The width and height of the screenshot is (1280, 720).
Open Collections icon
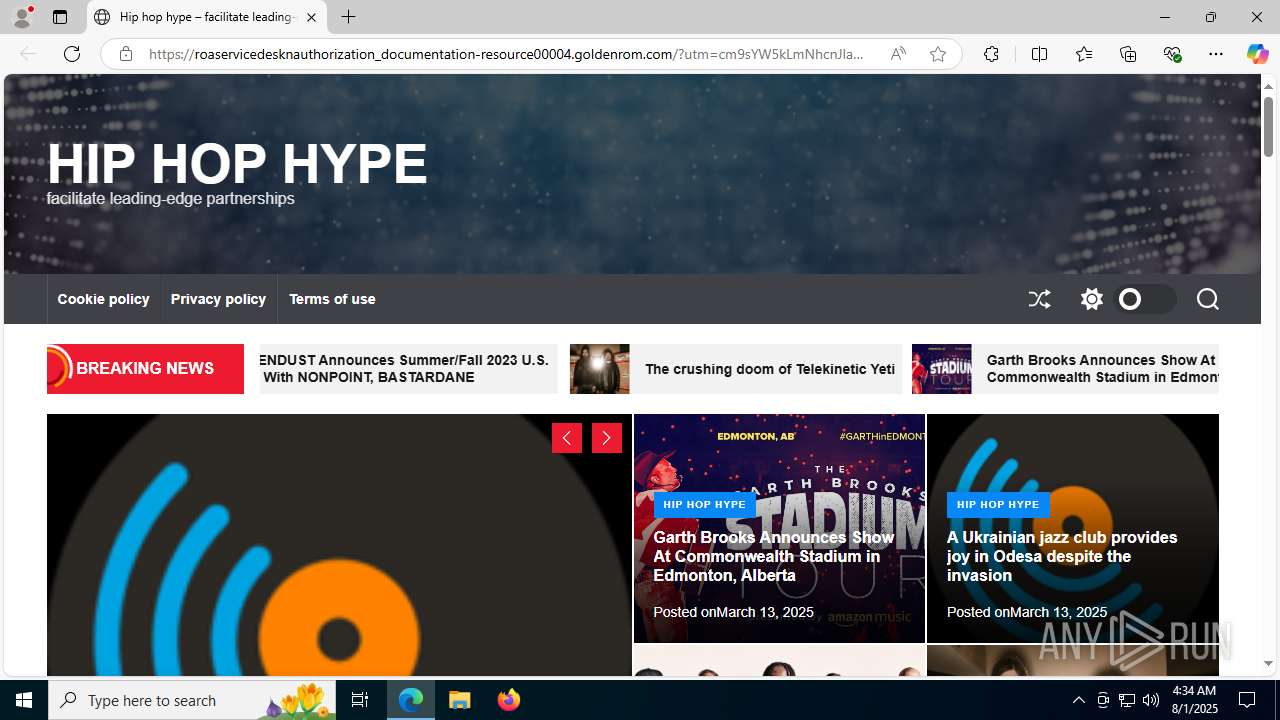(1128, 54)
